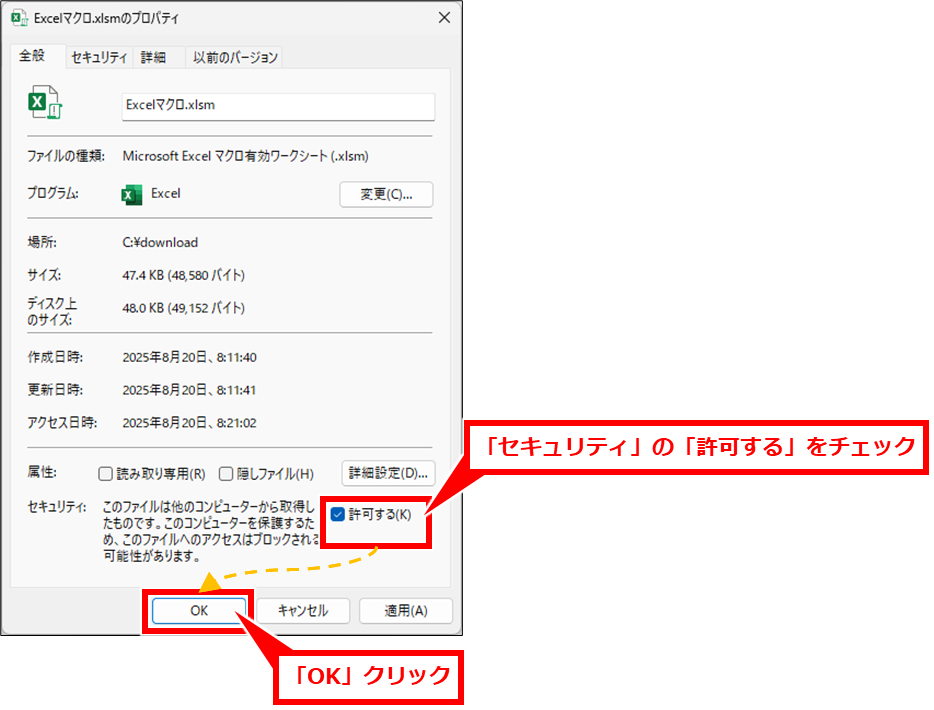
Task: Click creation date 2025年8月20日、8:11:40
Action: point(189,357)
